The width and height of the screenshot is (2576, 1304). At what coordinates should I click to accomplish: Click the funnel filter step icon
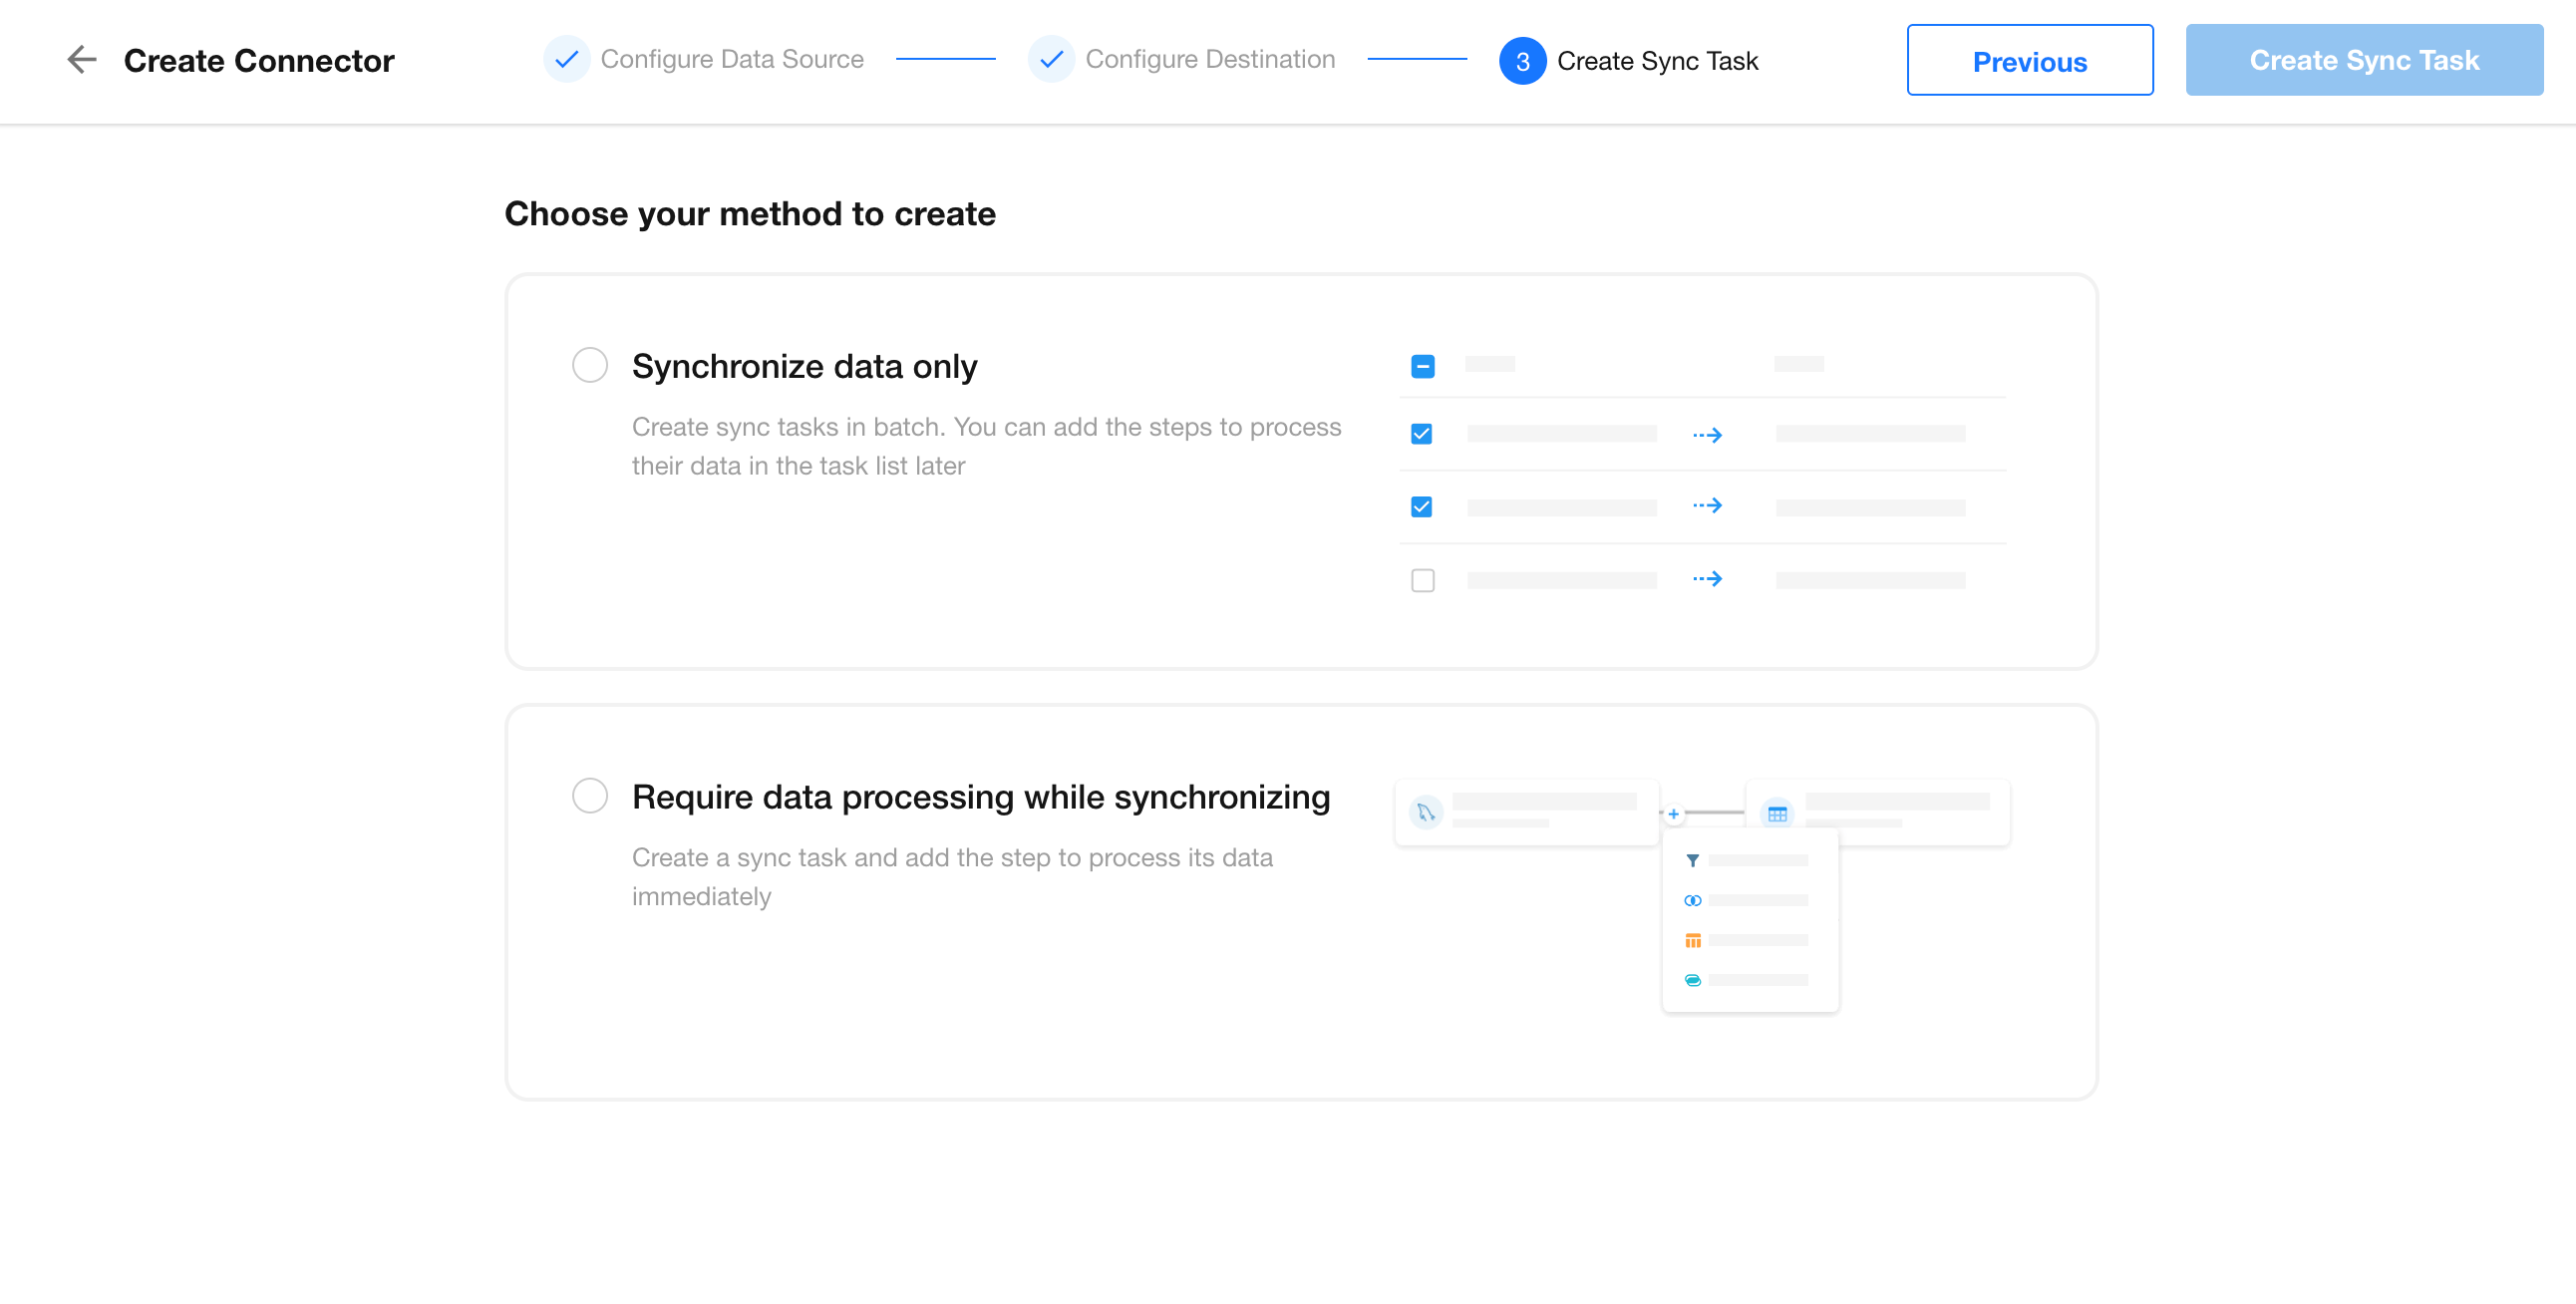(1692, 860)
